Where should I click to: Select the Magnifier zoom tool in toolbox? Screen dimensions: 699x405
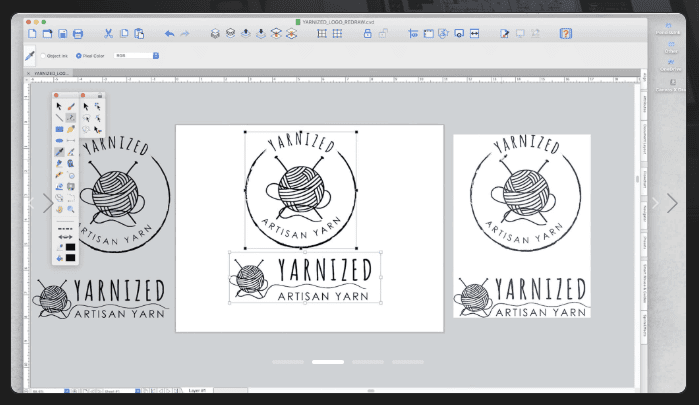point(71,210)
